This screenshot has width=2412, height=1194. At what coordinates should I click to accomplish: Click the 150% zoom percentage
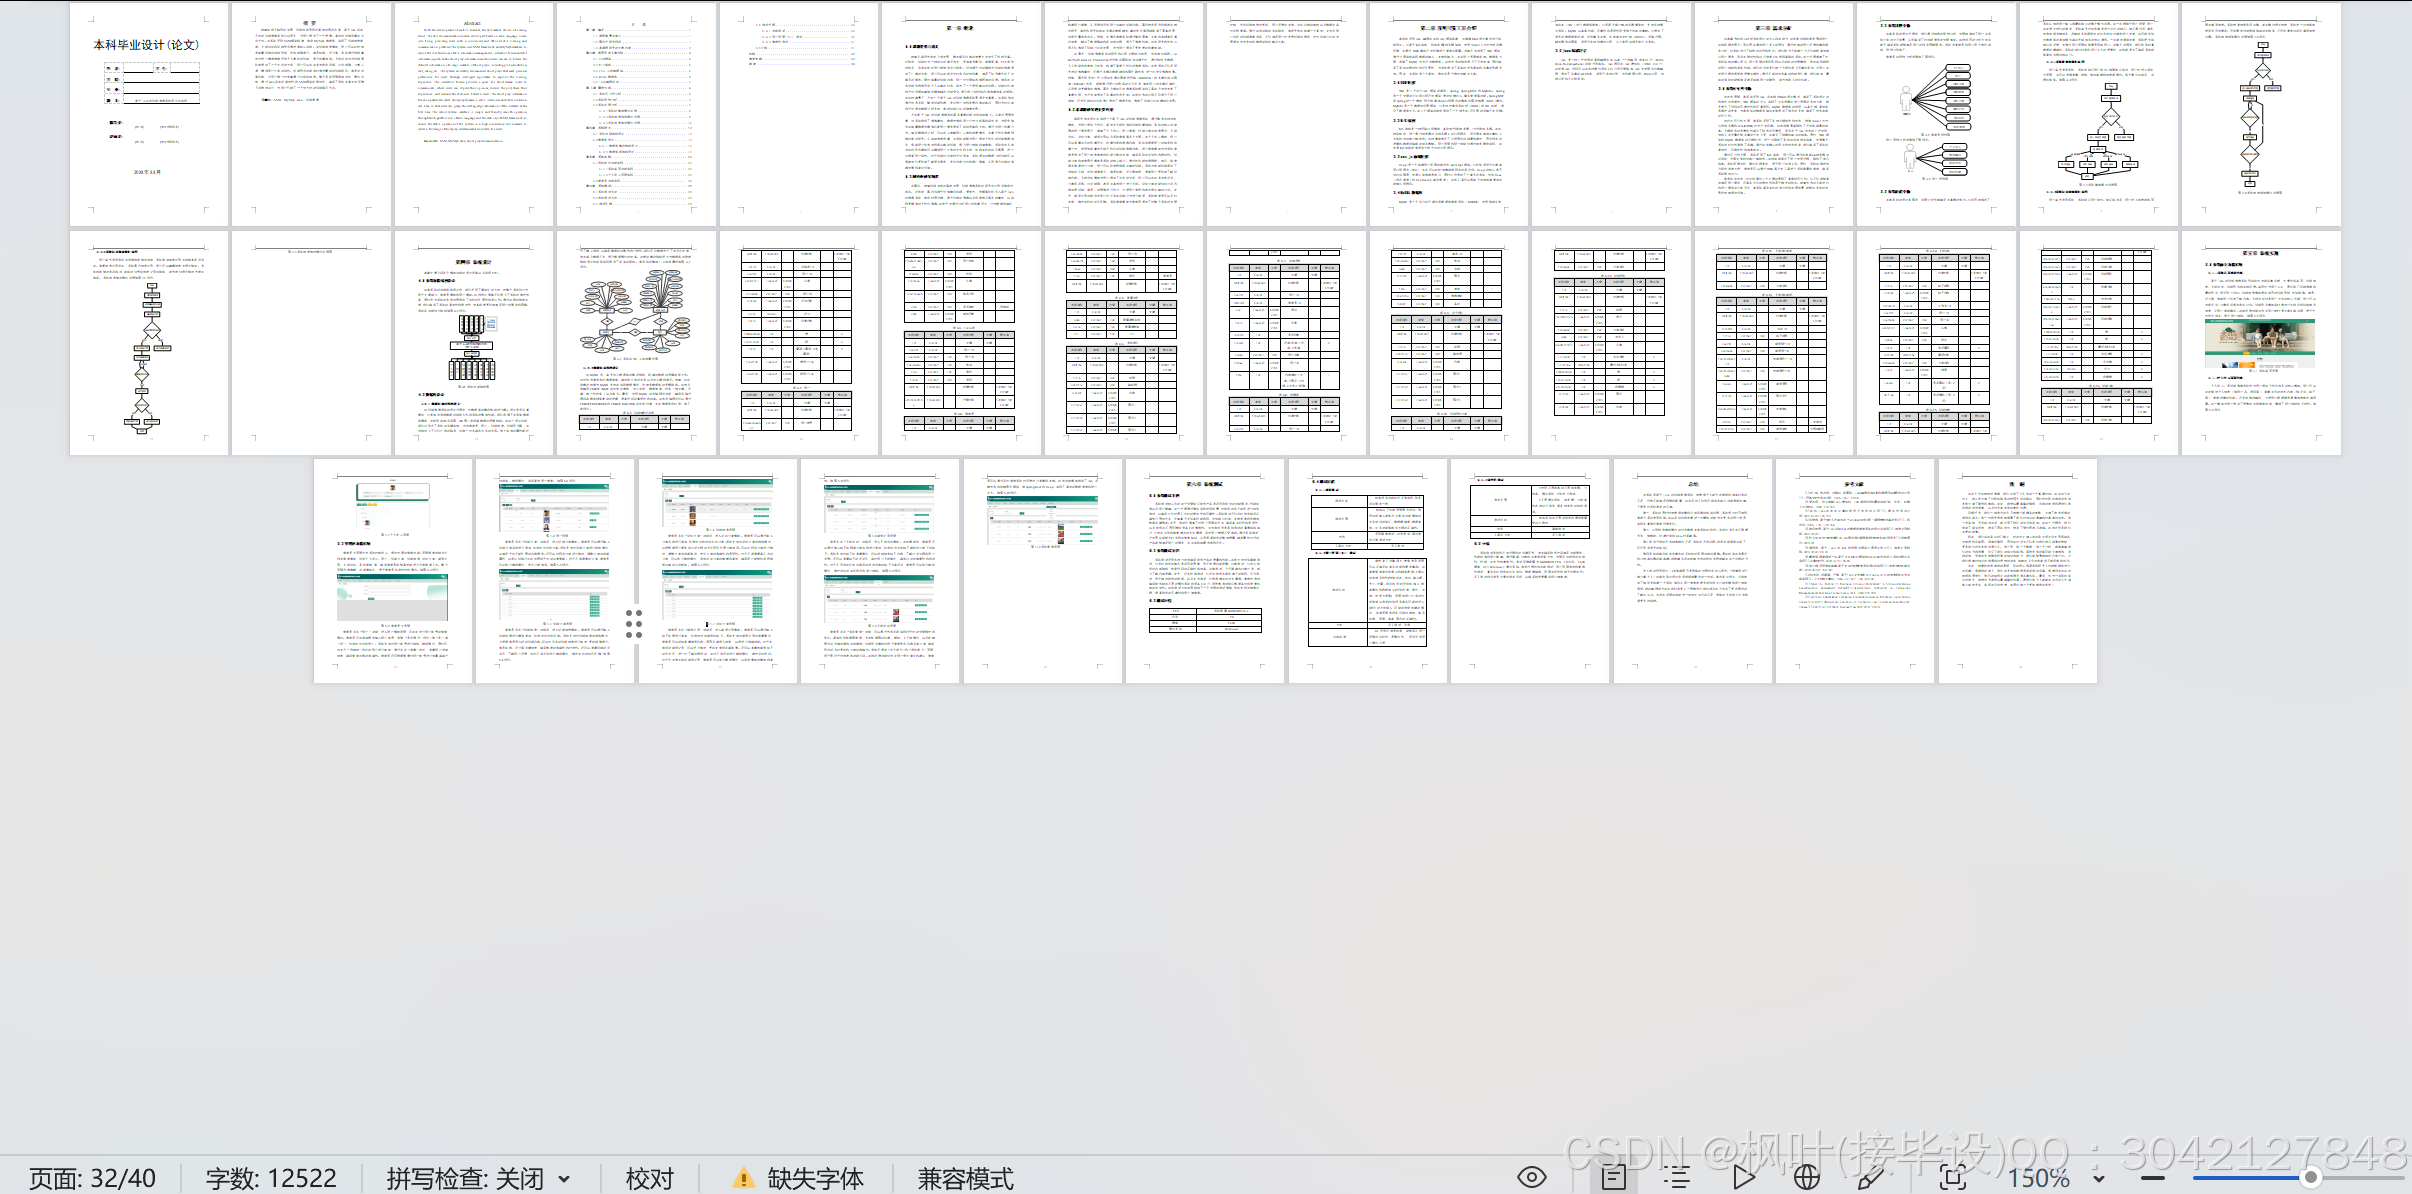click(x=2039, y=1178)
